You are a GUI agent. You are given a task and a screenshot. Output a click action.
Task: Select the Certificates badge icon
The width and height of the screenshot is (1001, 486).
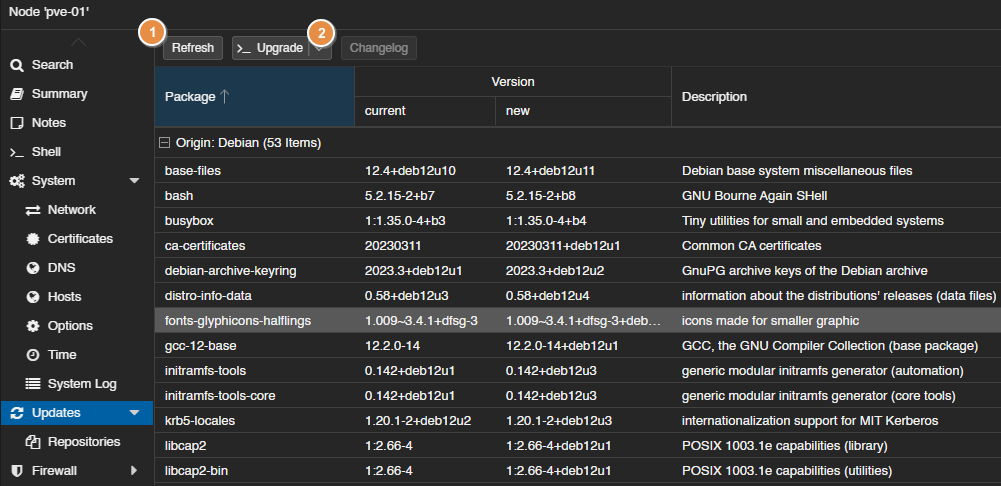pyautogui.click(x=33, y=239)
